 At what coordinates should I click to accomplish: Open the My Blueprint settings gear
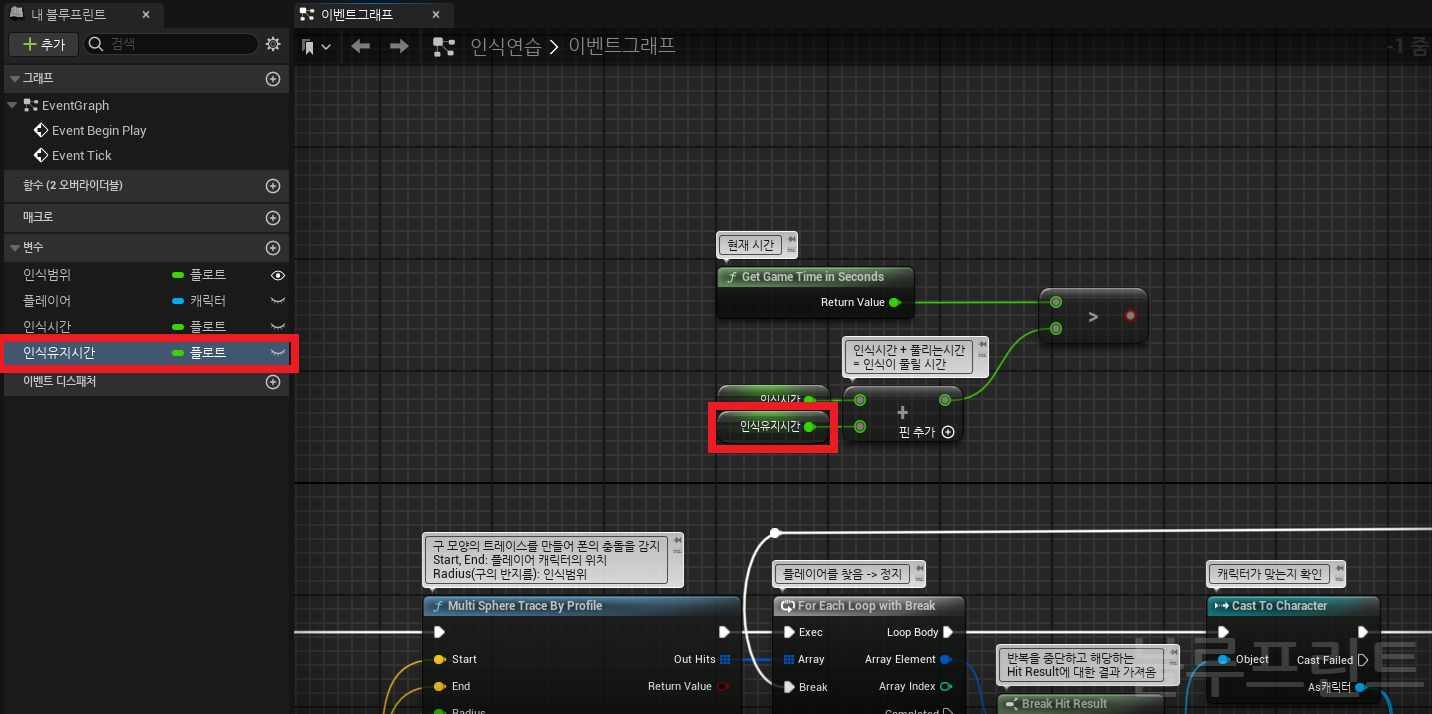[273, 44]
